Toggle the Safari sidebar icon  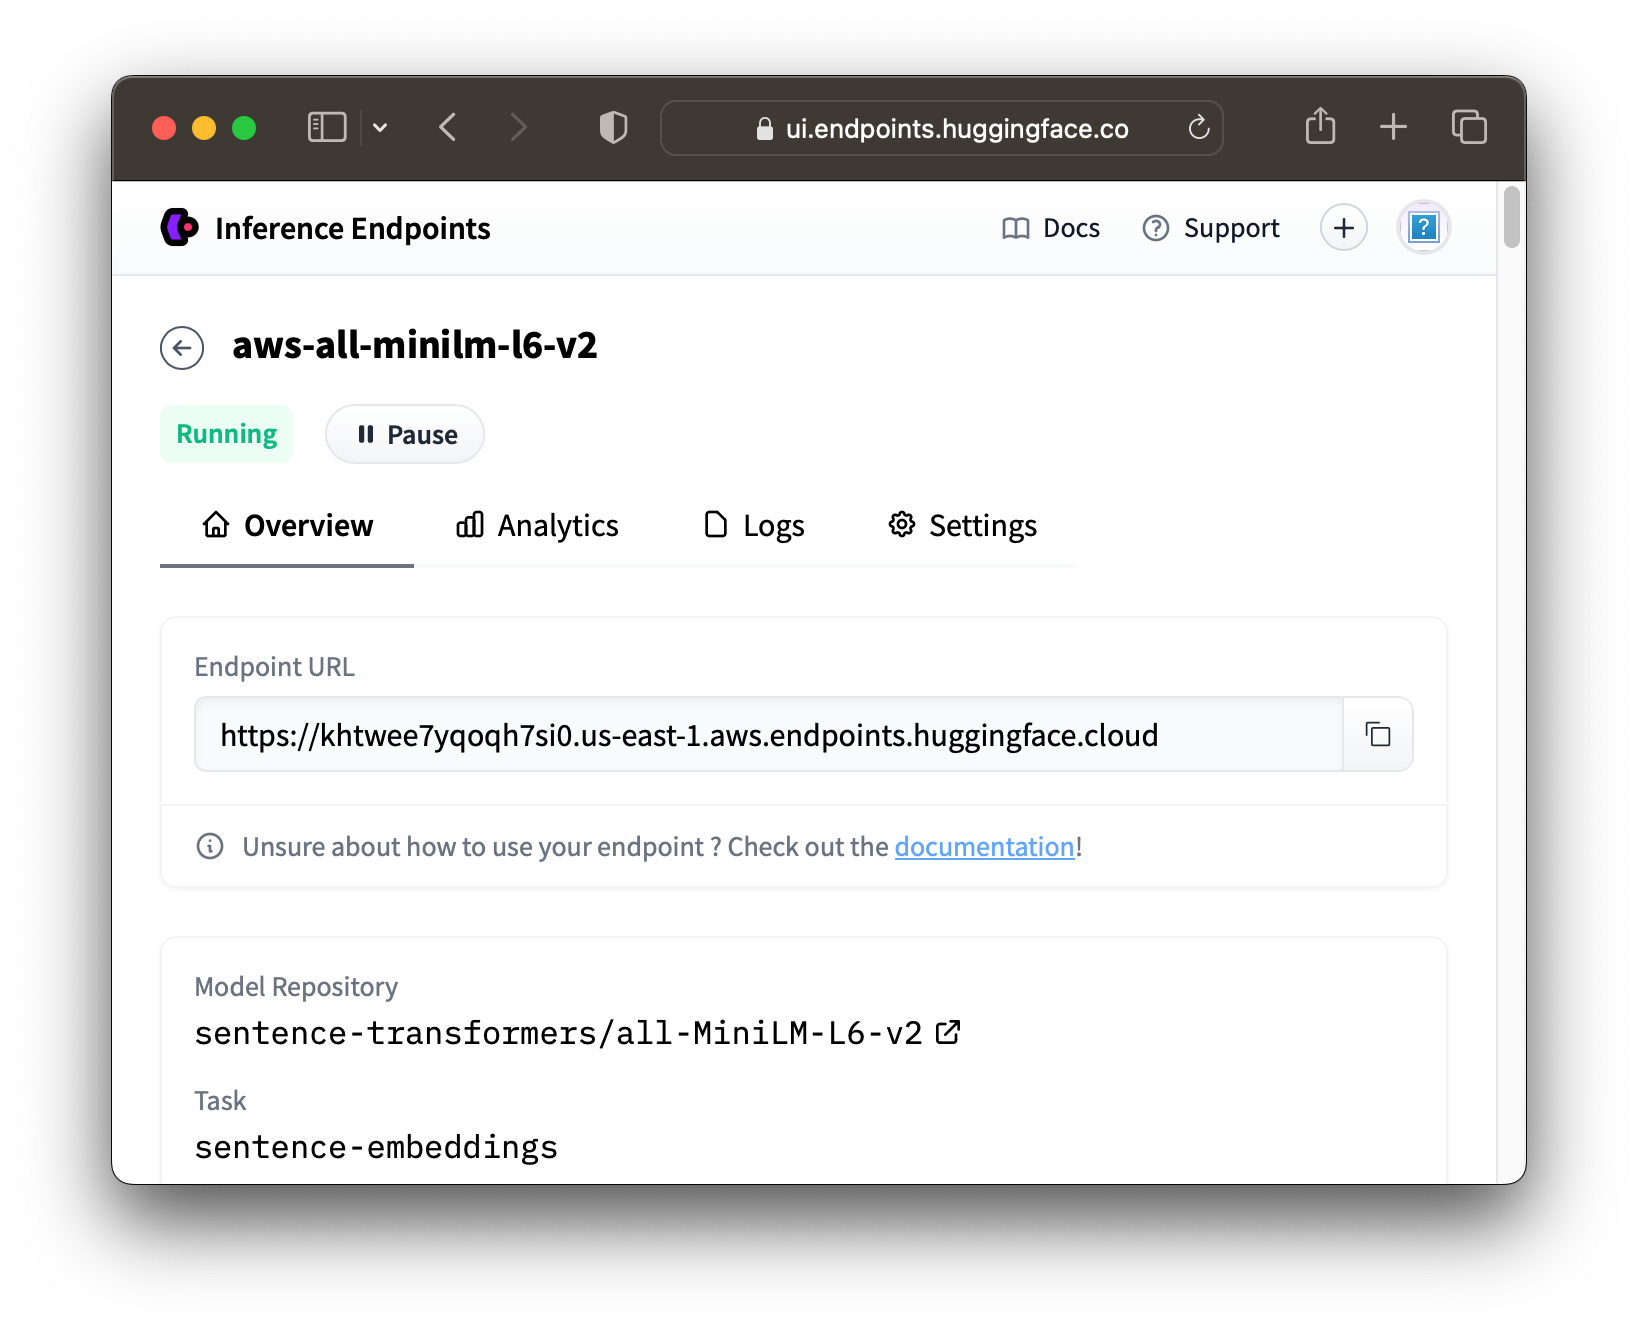(327, 128)
